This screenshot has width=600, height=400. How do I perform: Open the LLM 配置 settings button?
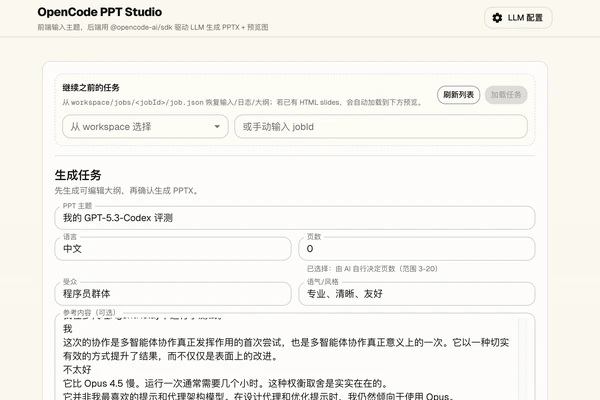pyautogui.click(x=518, y=18)
